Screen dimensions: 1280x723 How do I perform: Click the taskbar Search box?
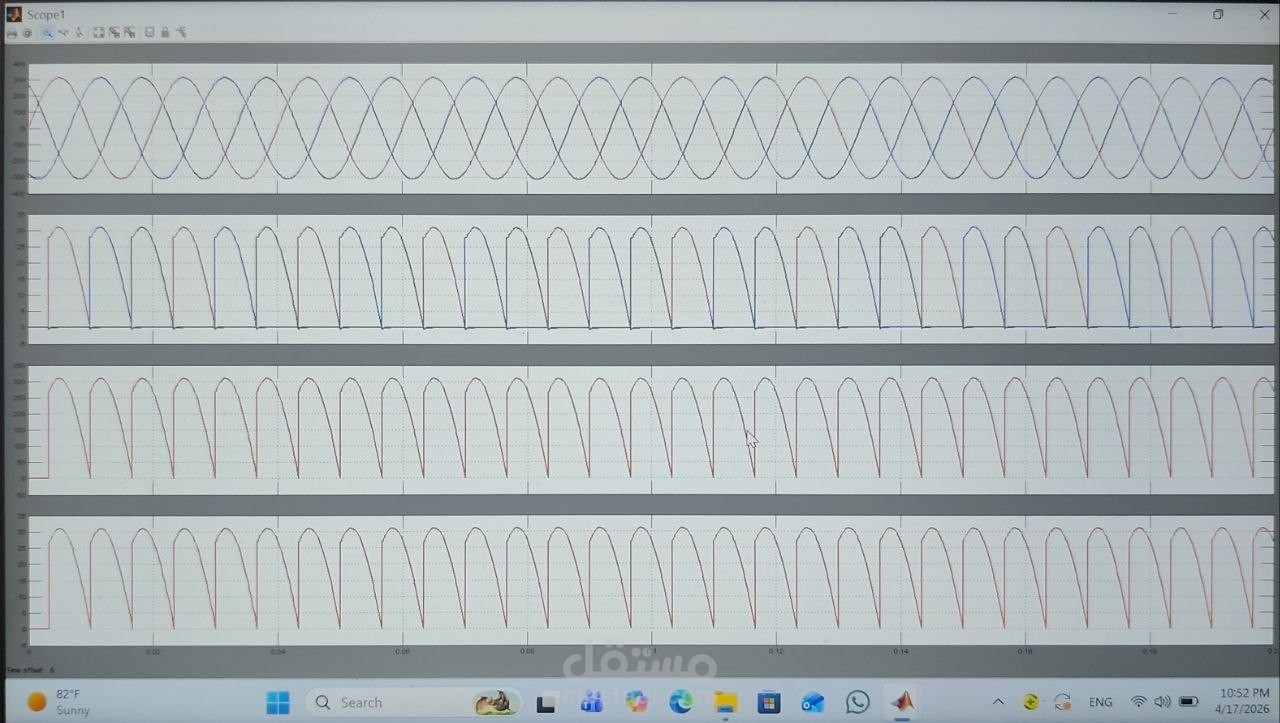click(414, 702)
